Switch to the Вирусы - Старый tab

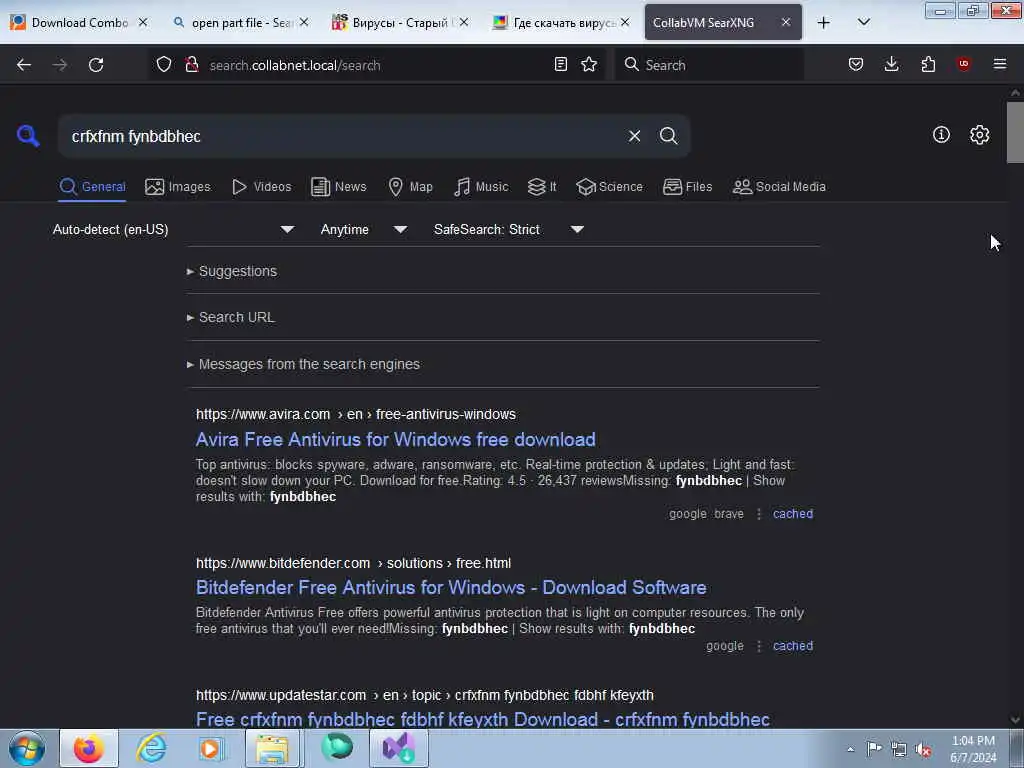[399, 23]
